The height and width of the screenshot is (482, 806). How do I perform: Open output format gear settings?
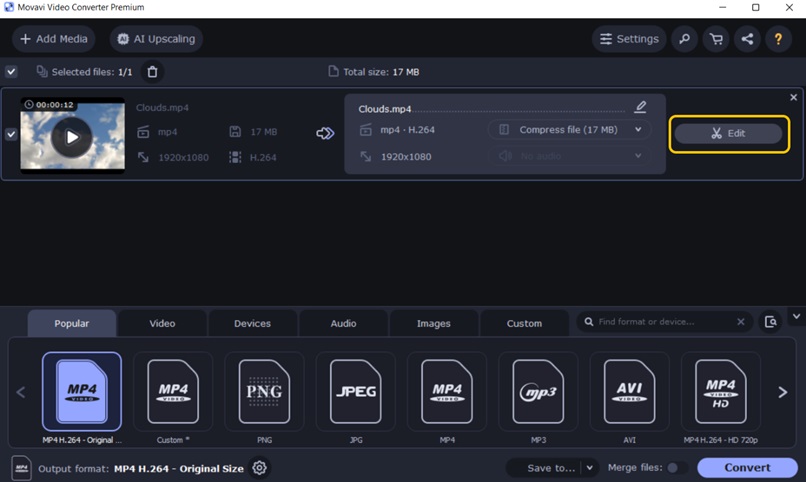tap(260, 468)
